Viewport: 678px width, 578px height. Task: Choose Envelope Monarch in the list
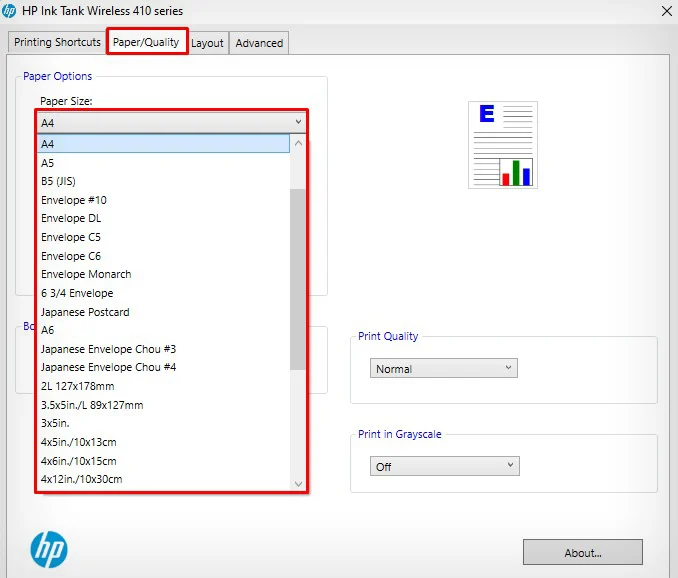pos(163,274)
